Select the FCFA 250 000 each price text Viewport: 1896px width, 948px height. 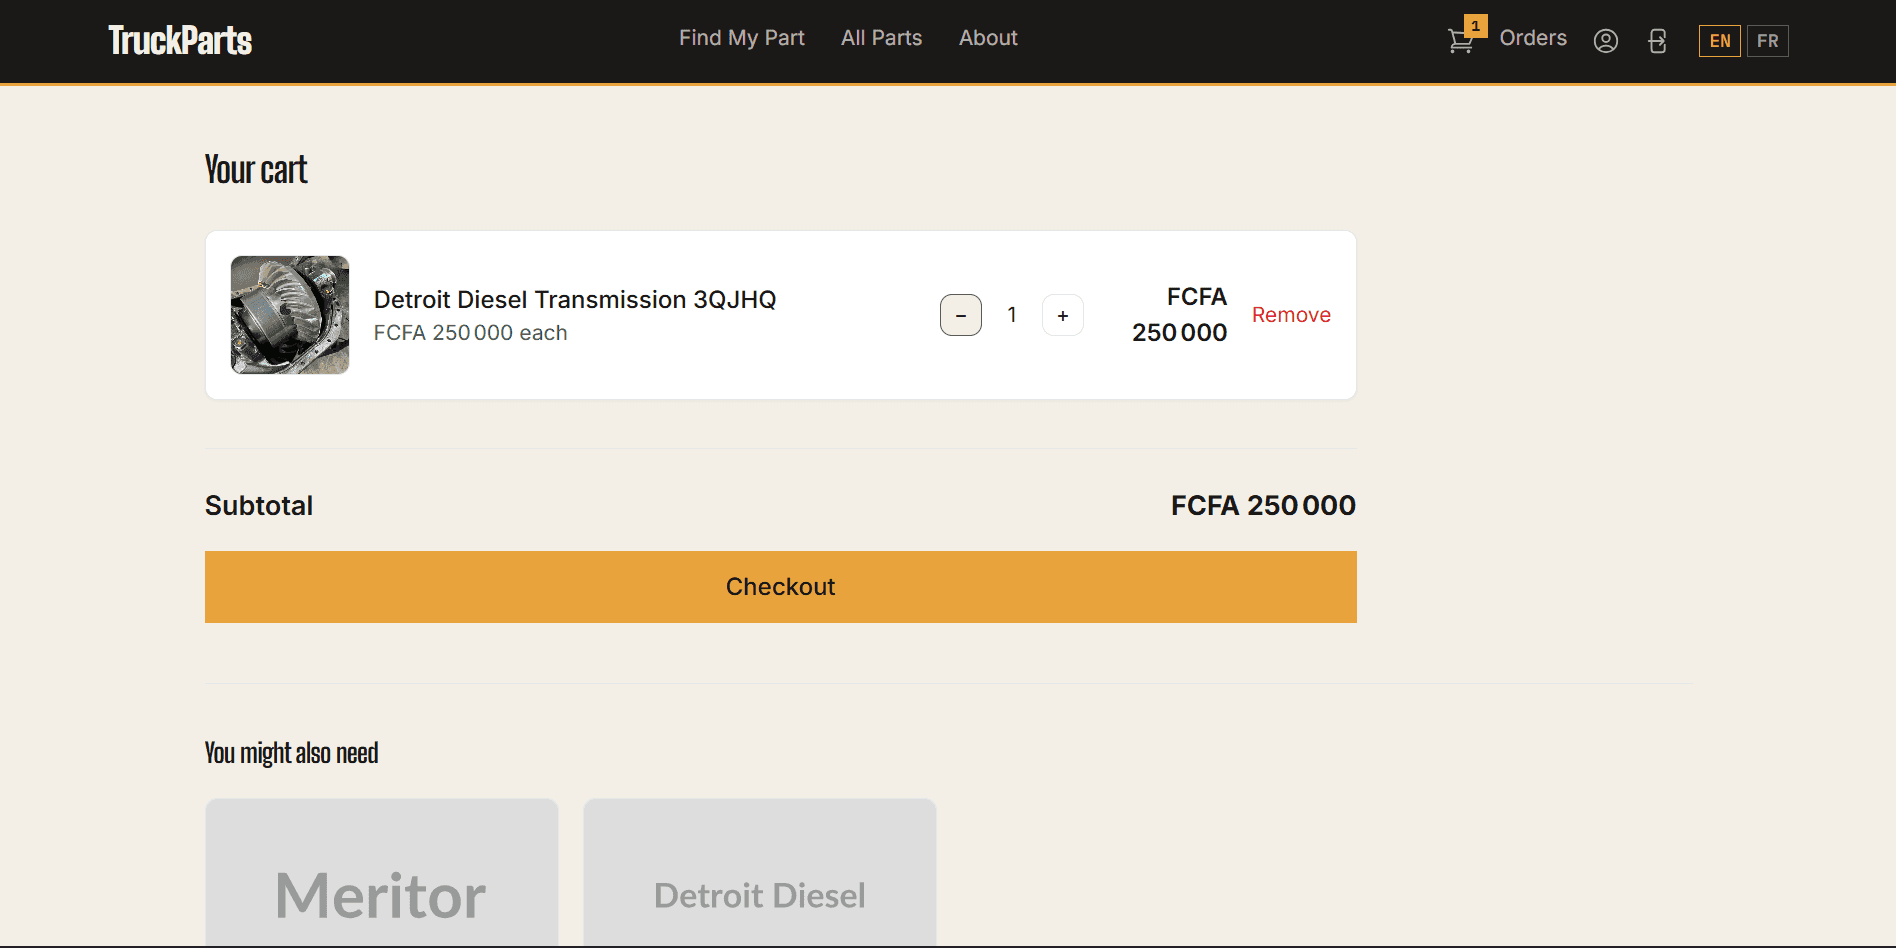point(471,333)
